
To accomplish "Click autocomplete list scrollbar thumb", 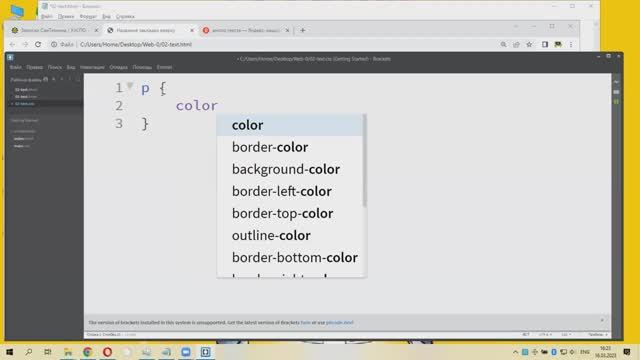I will pyautogui.click(x=364, y=160).
